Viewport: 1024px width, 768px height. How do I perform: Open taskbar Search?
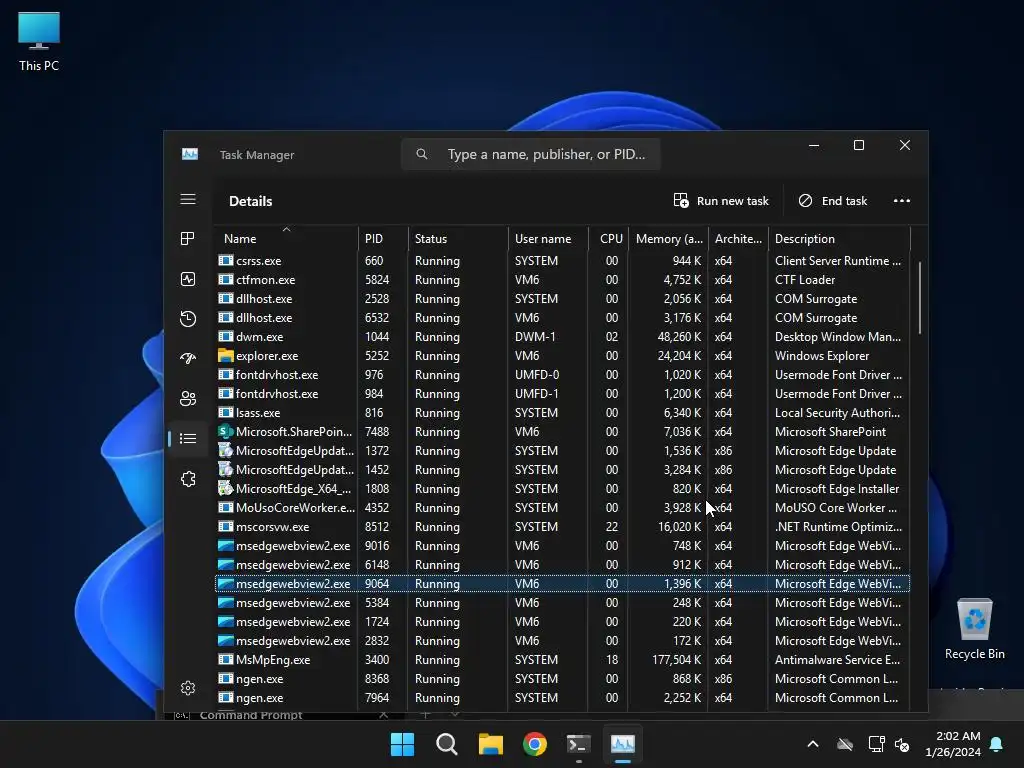pos(447,744)
